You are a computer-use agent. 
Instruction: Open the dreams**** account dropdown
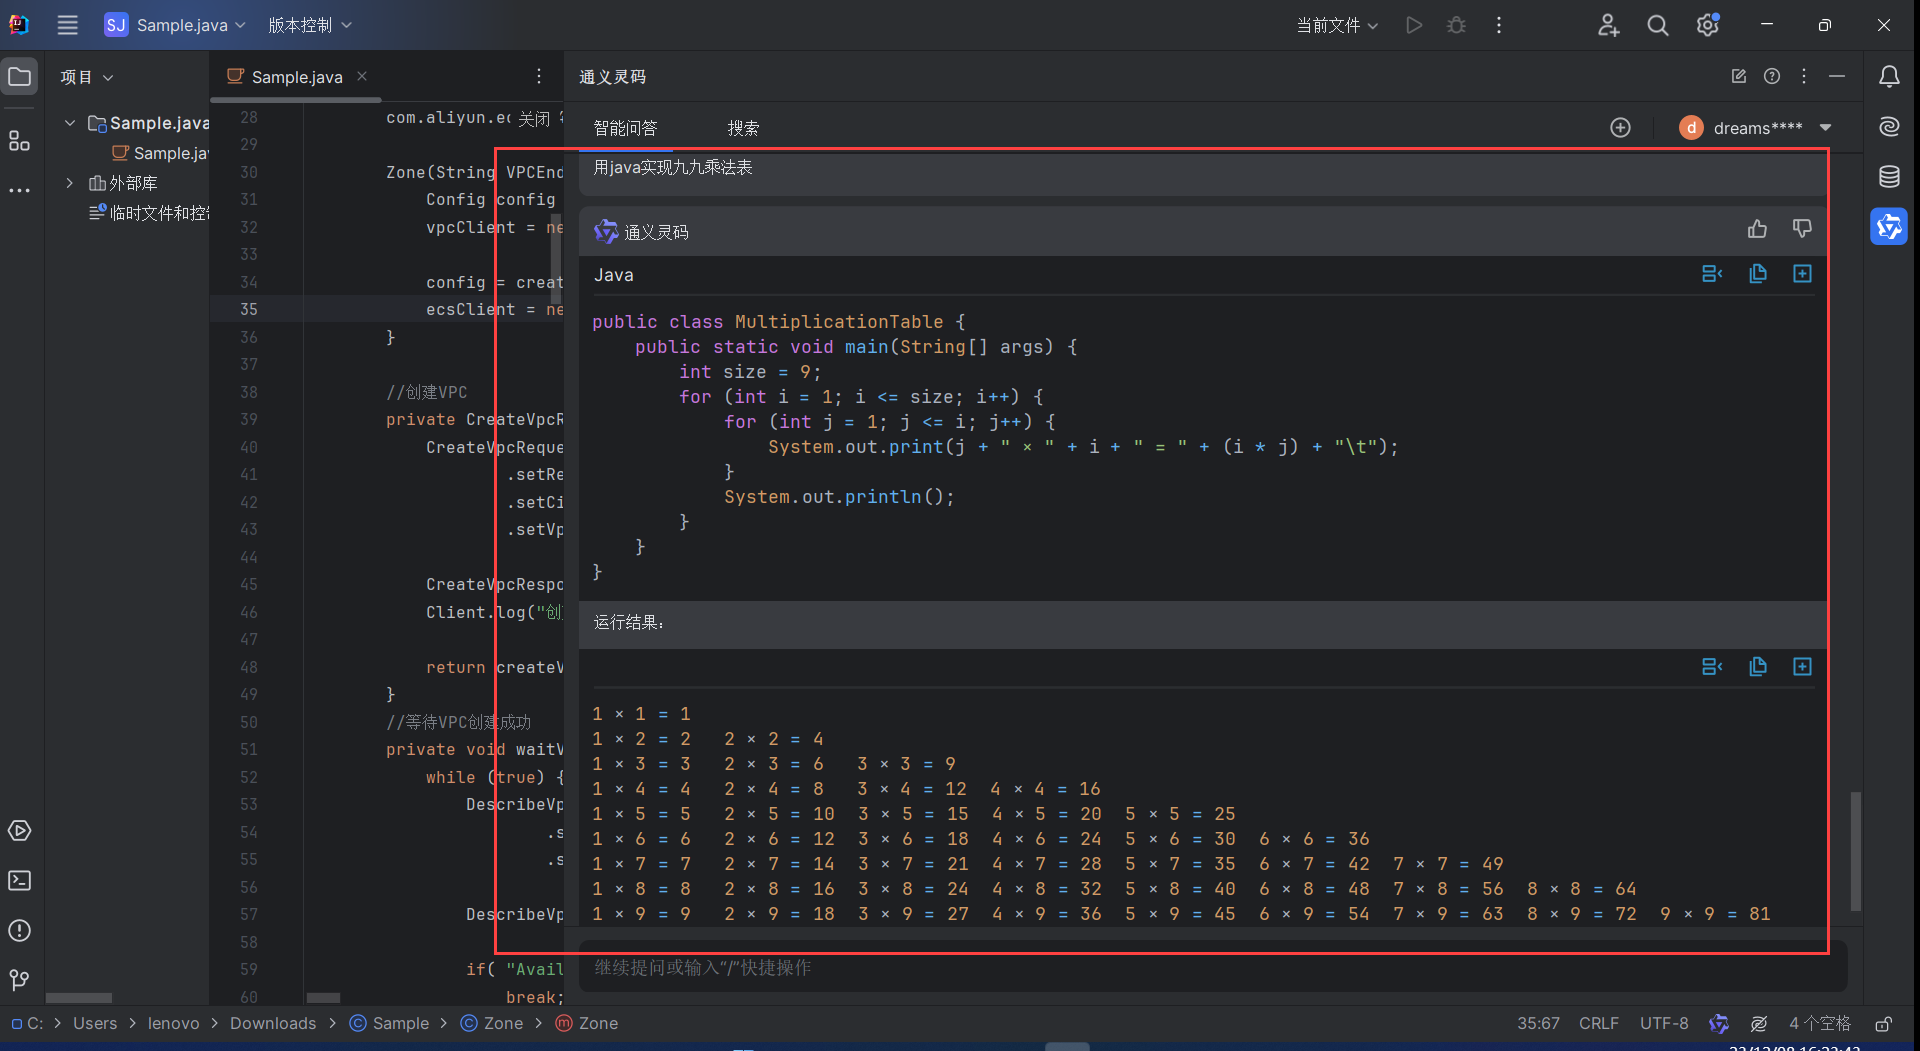tap(1756, 128)
